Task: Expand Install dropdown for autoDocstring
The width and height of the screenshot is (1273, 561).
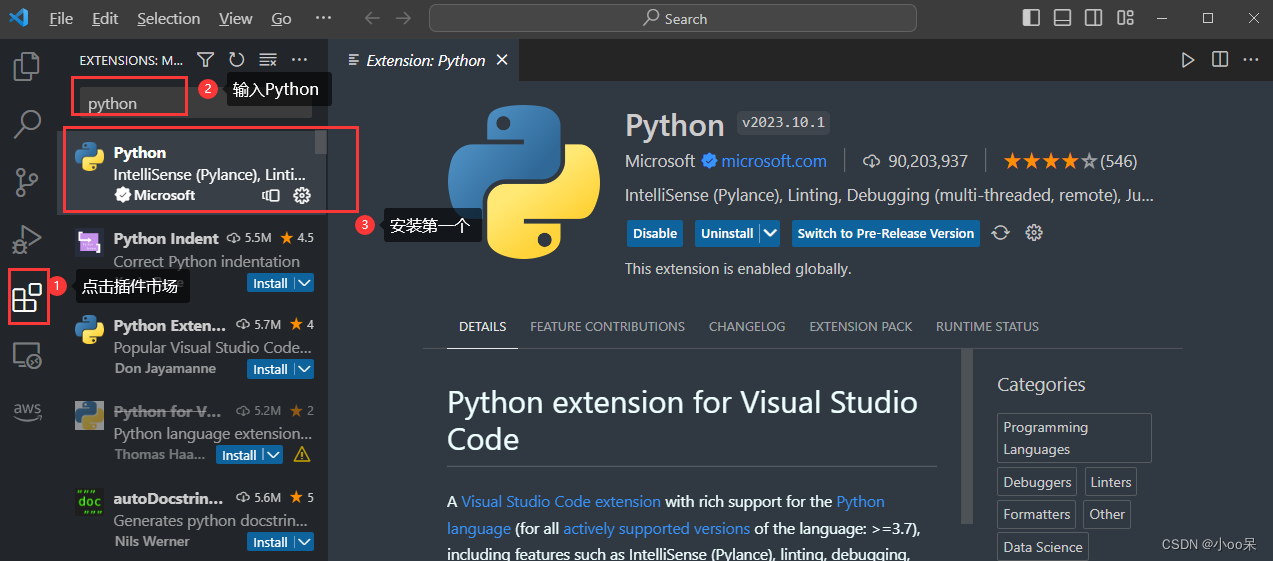Action: pyautogui.click(x=304, y=542)
